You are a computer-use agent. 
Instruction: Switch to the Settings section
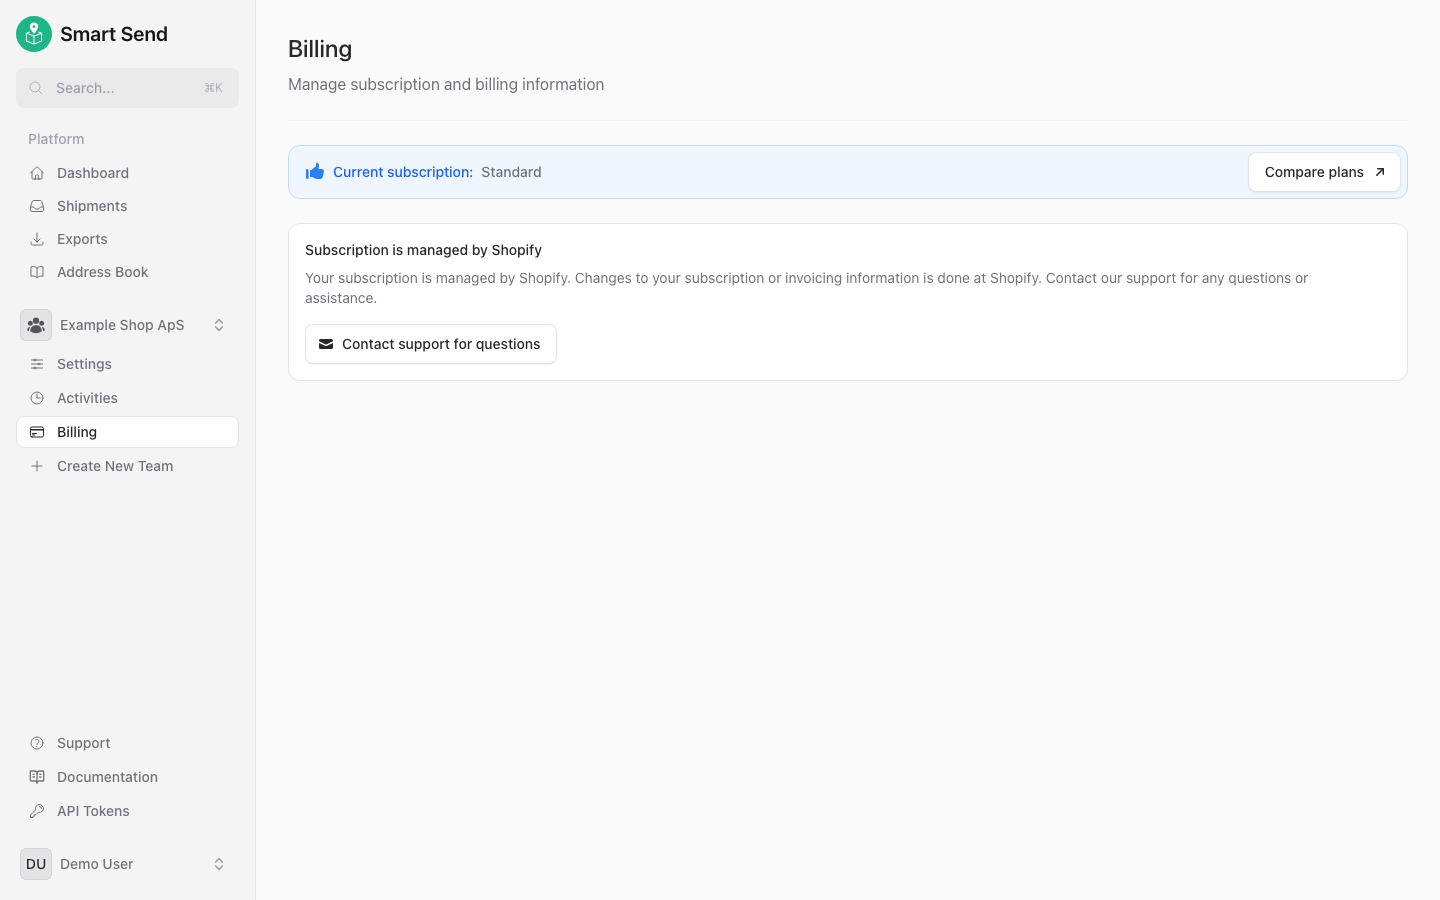85,363
